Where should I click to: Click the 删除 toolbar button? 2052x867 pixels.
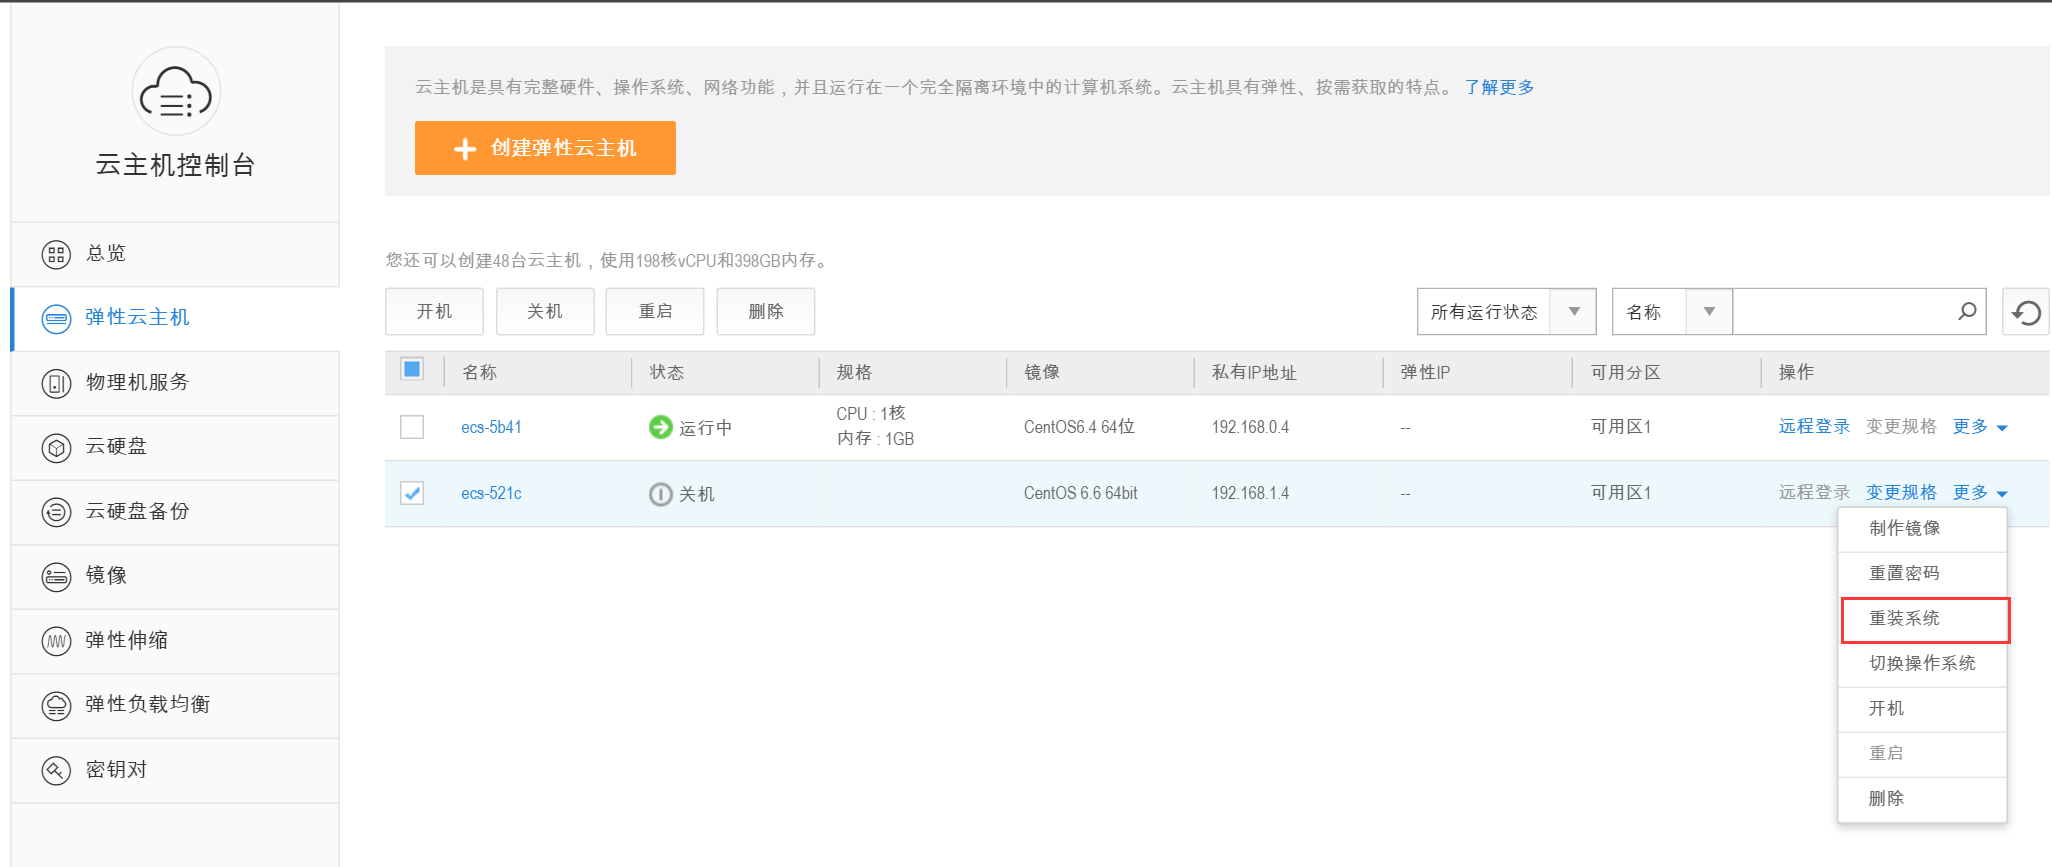point(766,312)
